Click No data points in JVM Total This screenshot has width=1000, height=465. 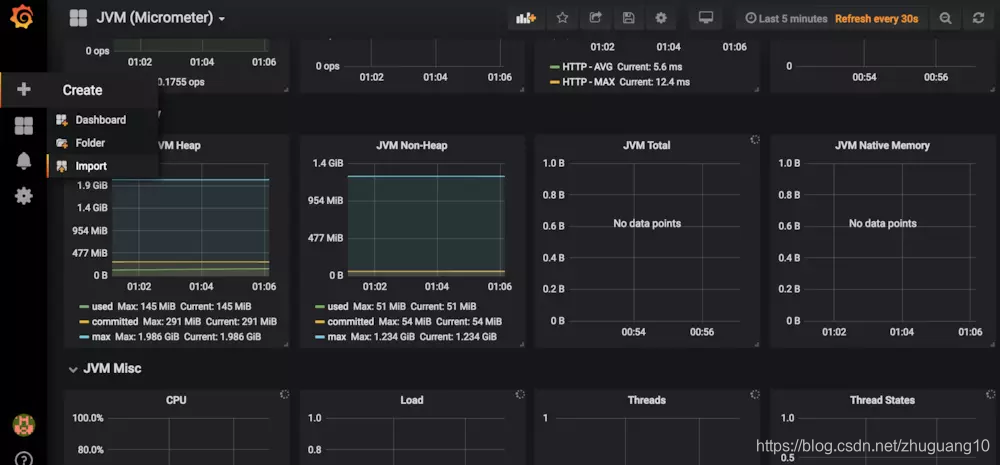(x=647, y=223)
